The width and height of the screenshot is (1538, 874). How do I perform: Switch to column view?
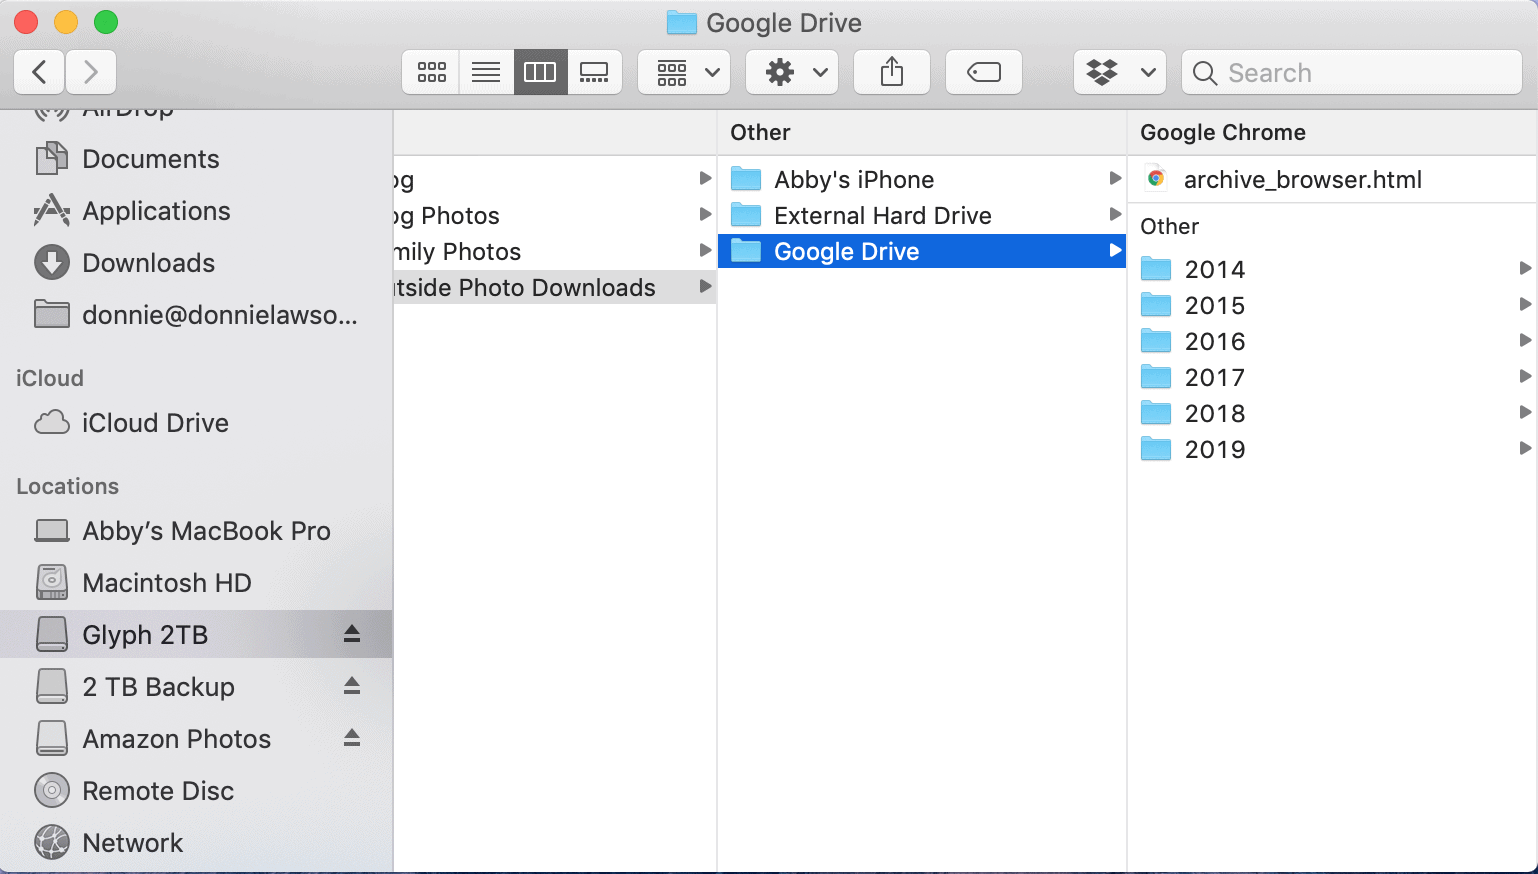coord(540,72)
